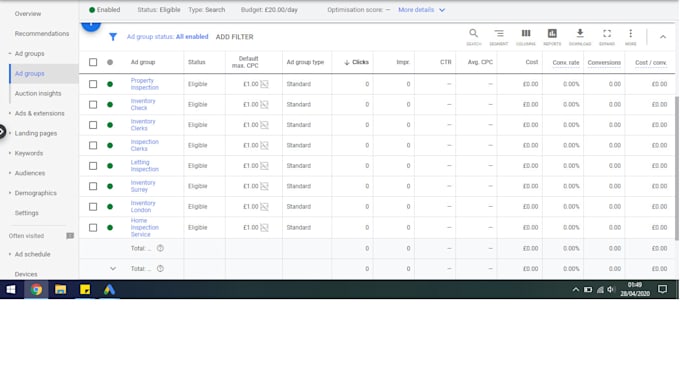The width and height of the screenshot is (680, 382).
Task: Select all ad groups with header checkbox
Action: point(93,62)
